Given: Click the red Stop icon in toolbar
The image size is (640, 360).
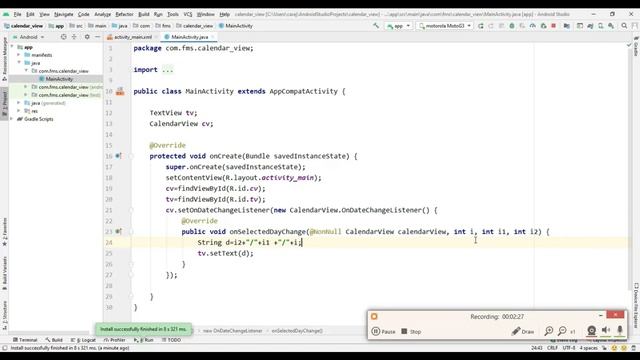Looking at the screenshot, I should pyautogui.click(x=553, y=26).
